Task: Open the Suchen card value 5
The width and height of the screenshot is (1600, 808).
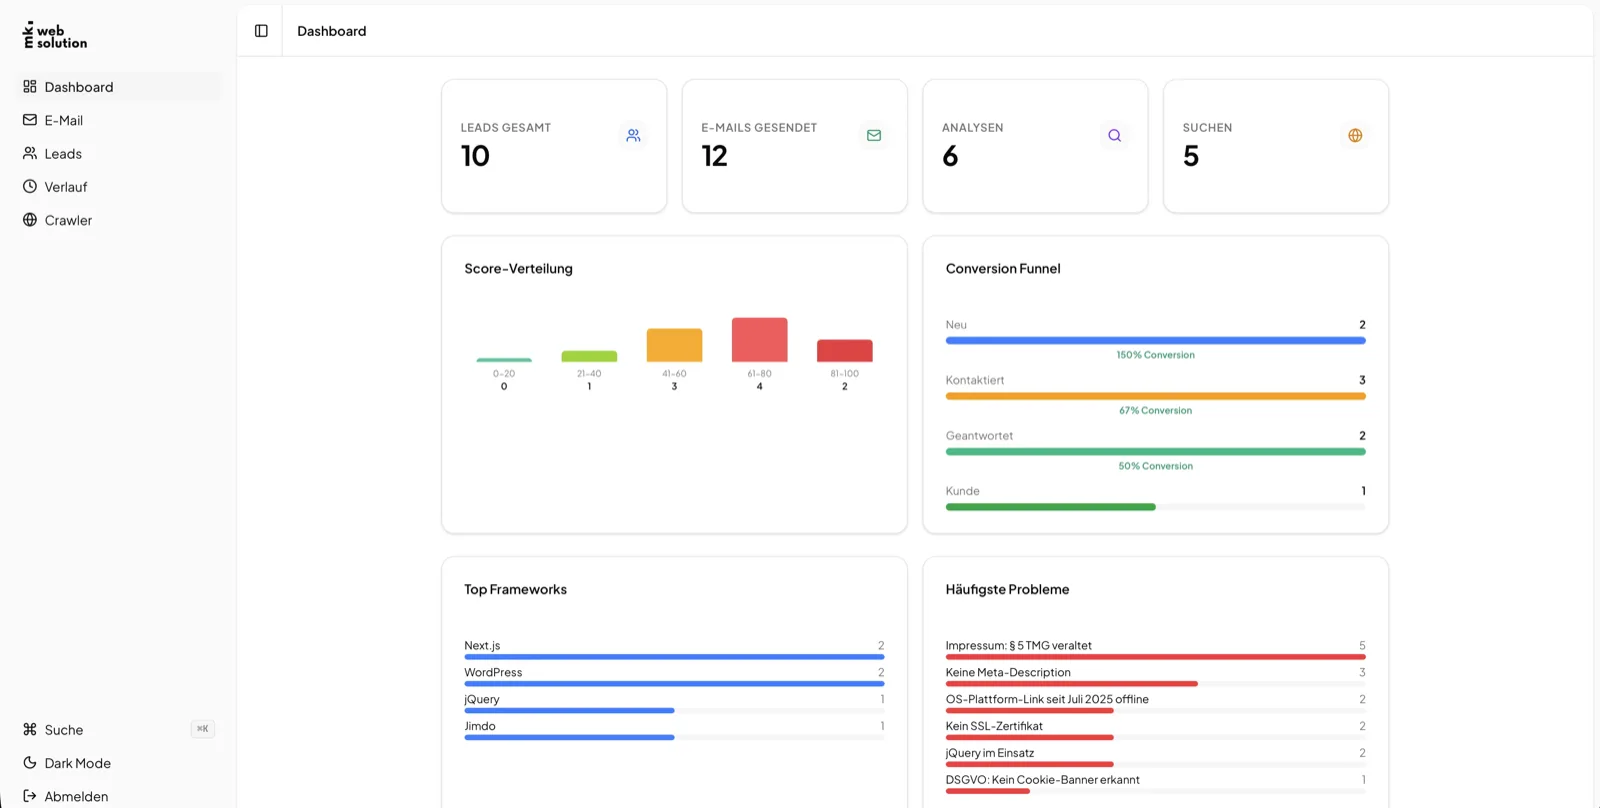Action: pos(1191,156)
